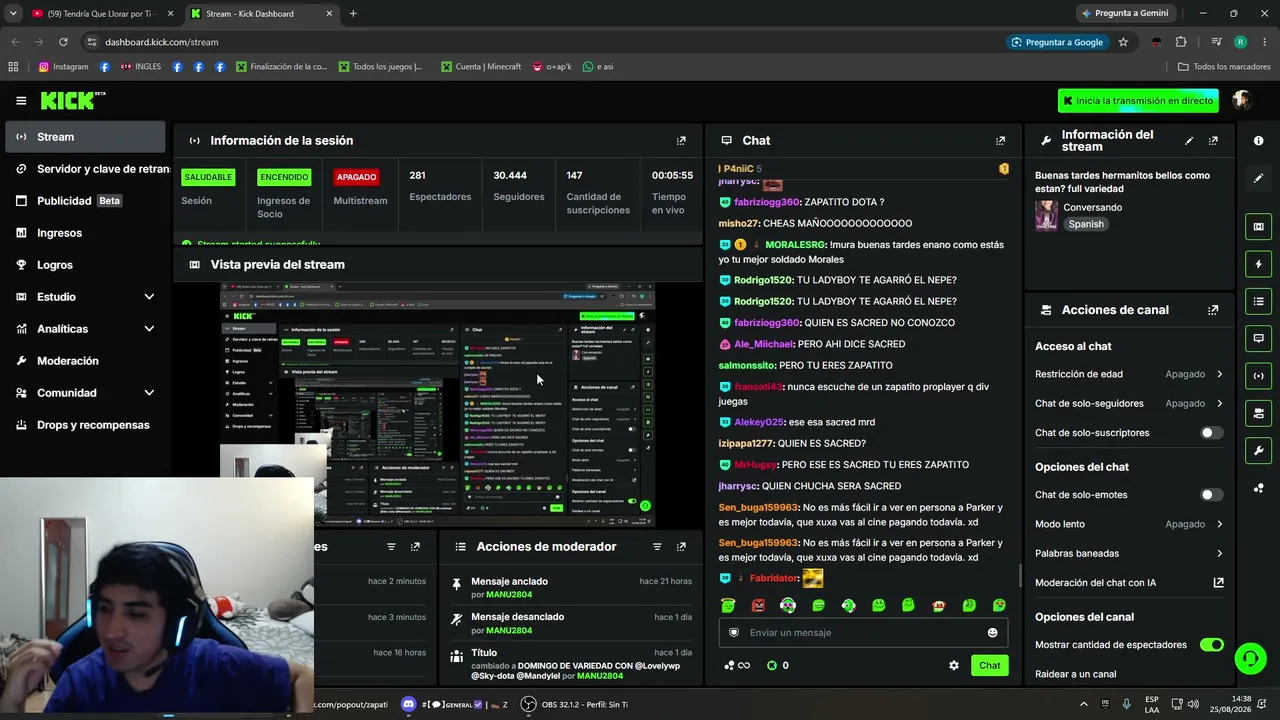
Task: Open Restricción de edad options
Action: pyautogui.click(x=1129, y=374)
